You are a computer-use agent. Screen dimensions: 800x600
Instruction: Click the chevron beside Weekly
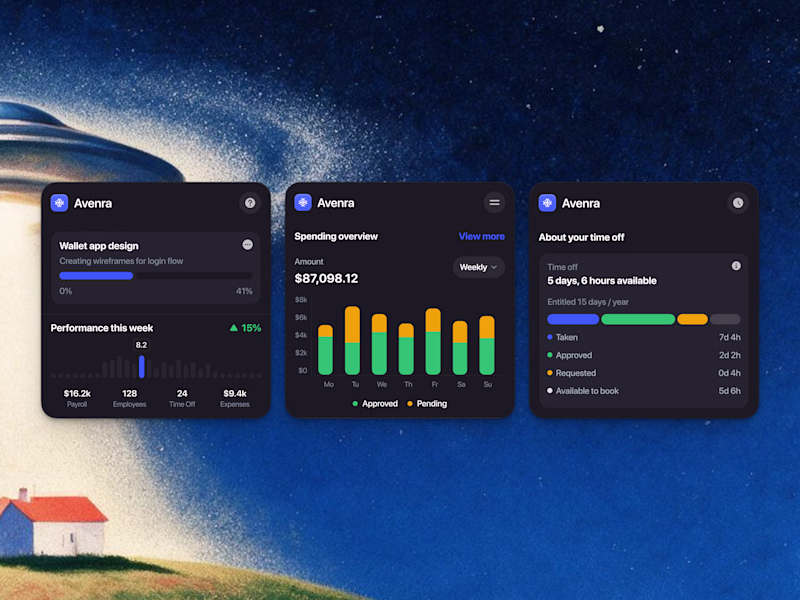click(494, 267)
